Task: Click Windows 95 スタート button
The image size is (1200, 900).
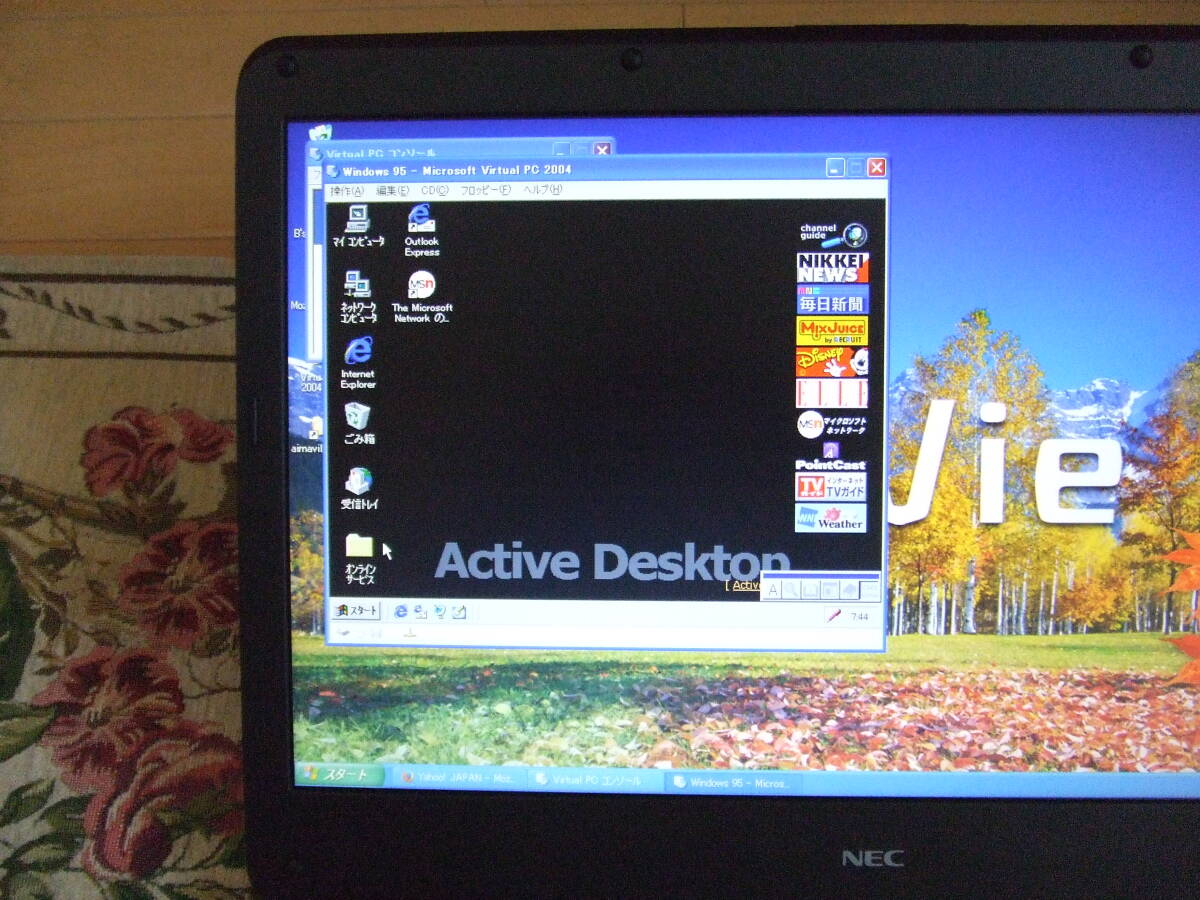Action: tap(357, 610)
